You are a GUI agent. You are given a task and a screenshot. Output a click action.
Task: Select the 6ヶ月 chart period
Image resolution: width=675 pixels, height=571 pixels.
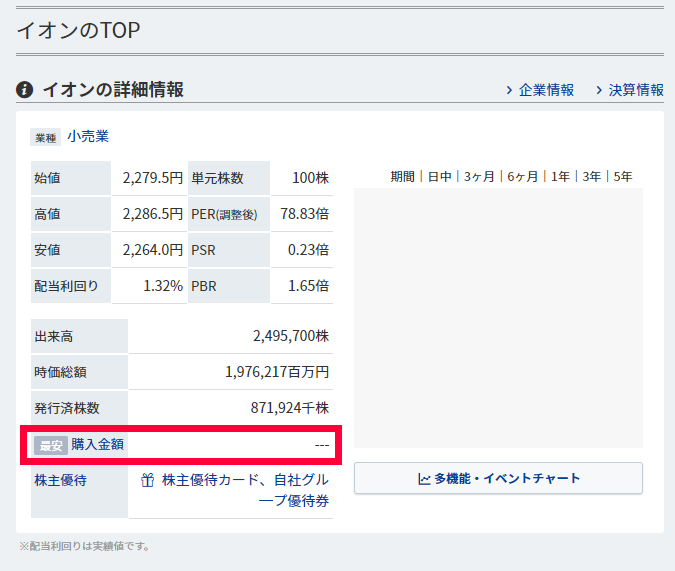(522, 177)
